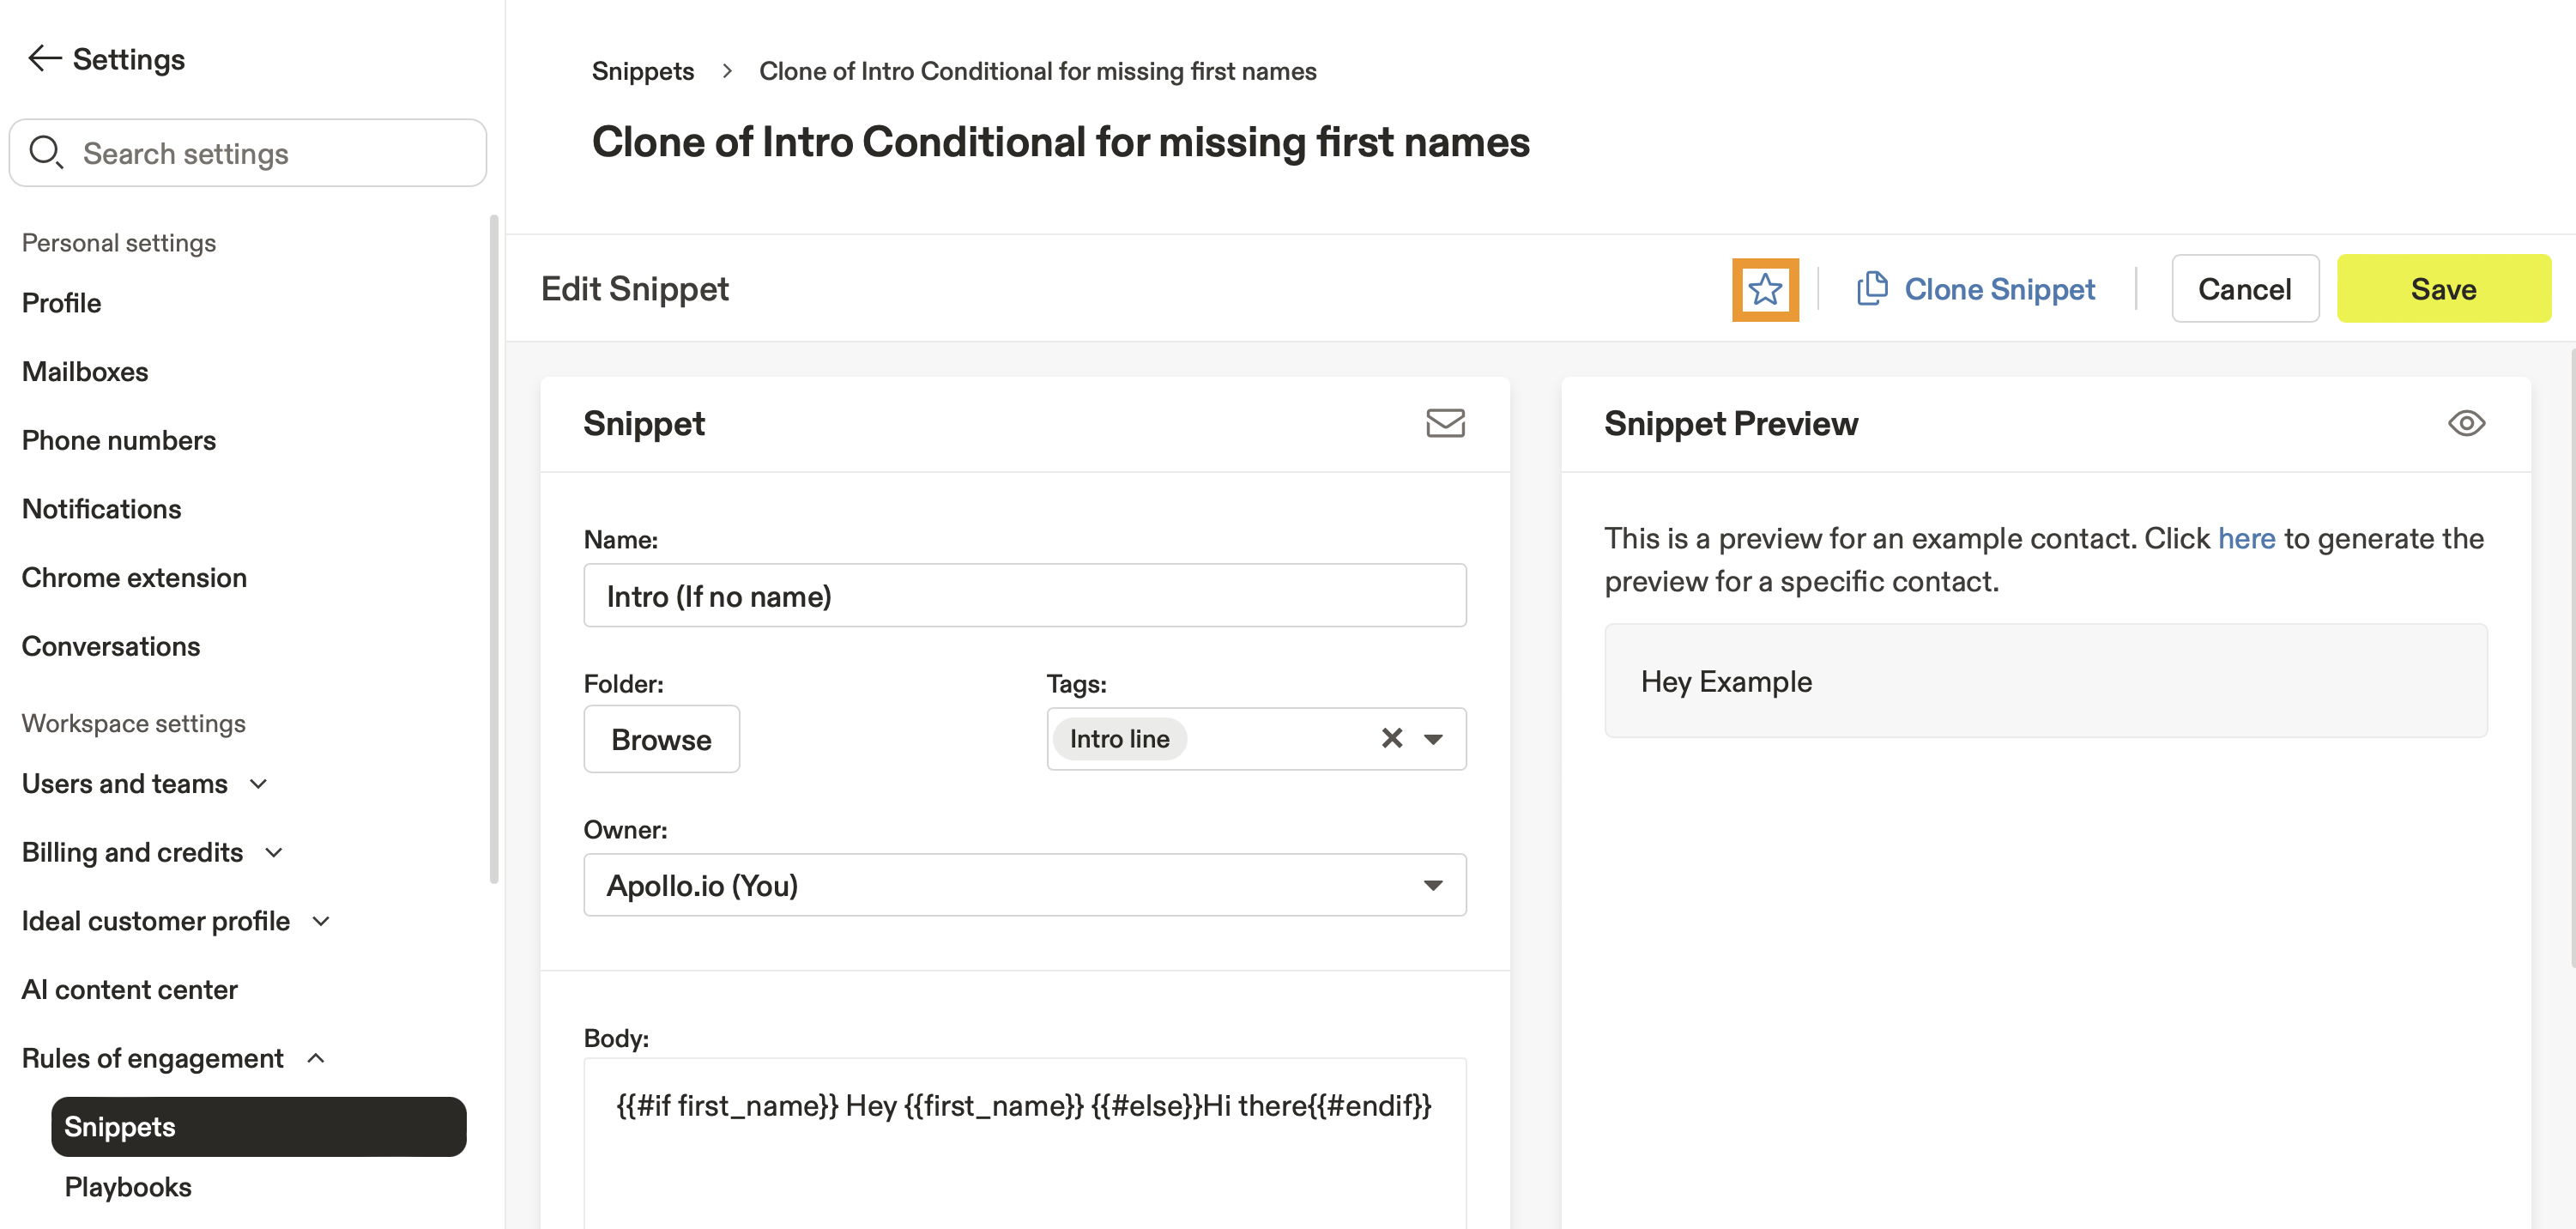Expand Ideal customer profile section
The height and width of the screenshot is (1229, 2576).
pos(321,921)
